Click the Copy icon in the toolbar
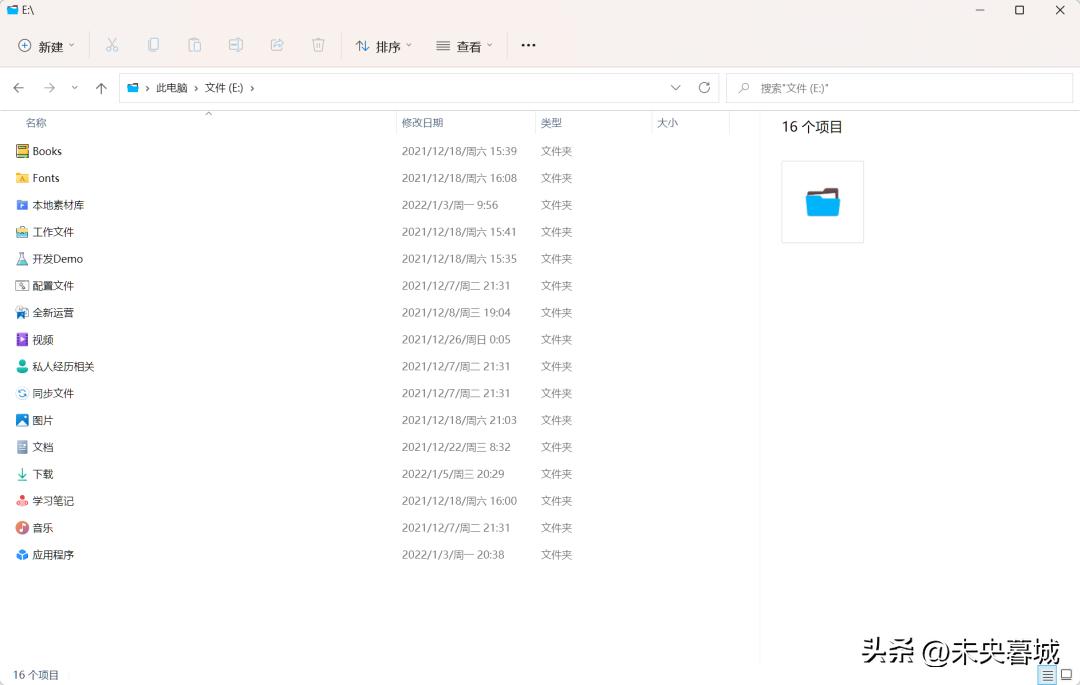 pos(153,45)
